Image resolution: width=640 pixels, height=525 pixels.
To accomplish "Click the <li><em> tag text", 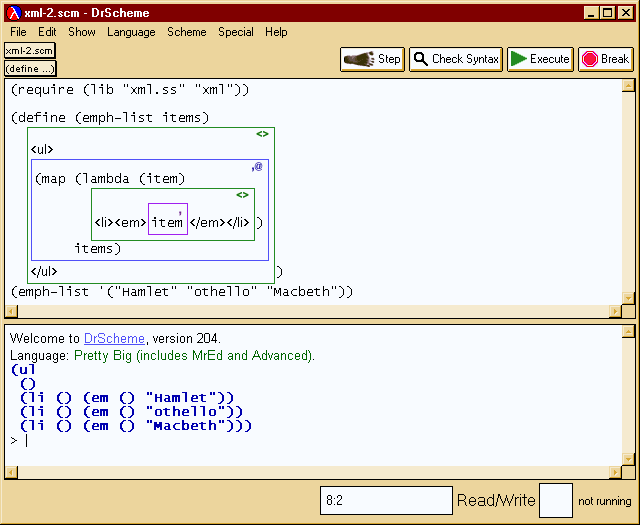I will coord(120,222).
